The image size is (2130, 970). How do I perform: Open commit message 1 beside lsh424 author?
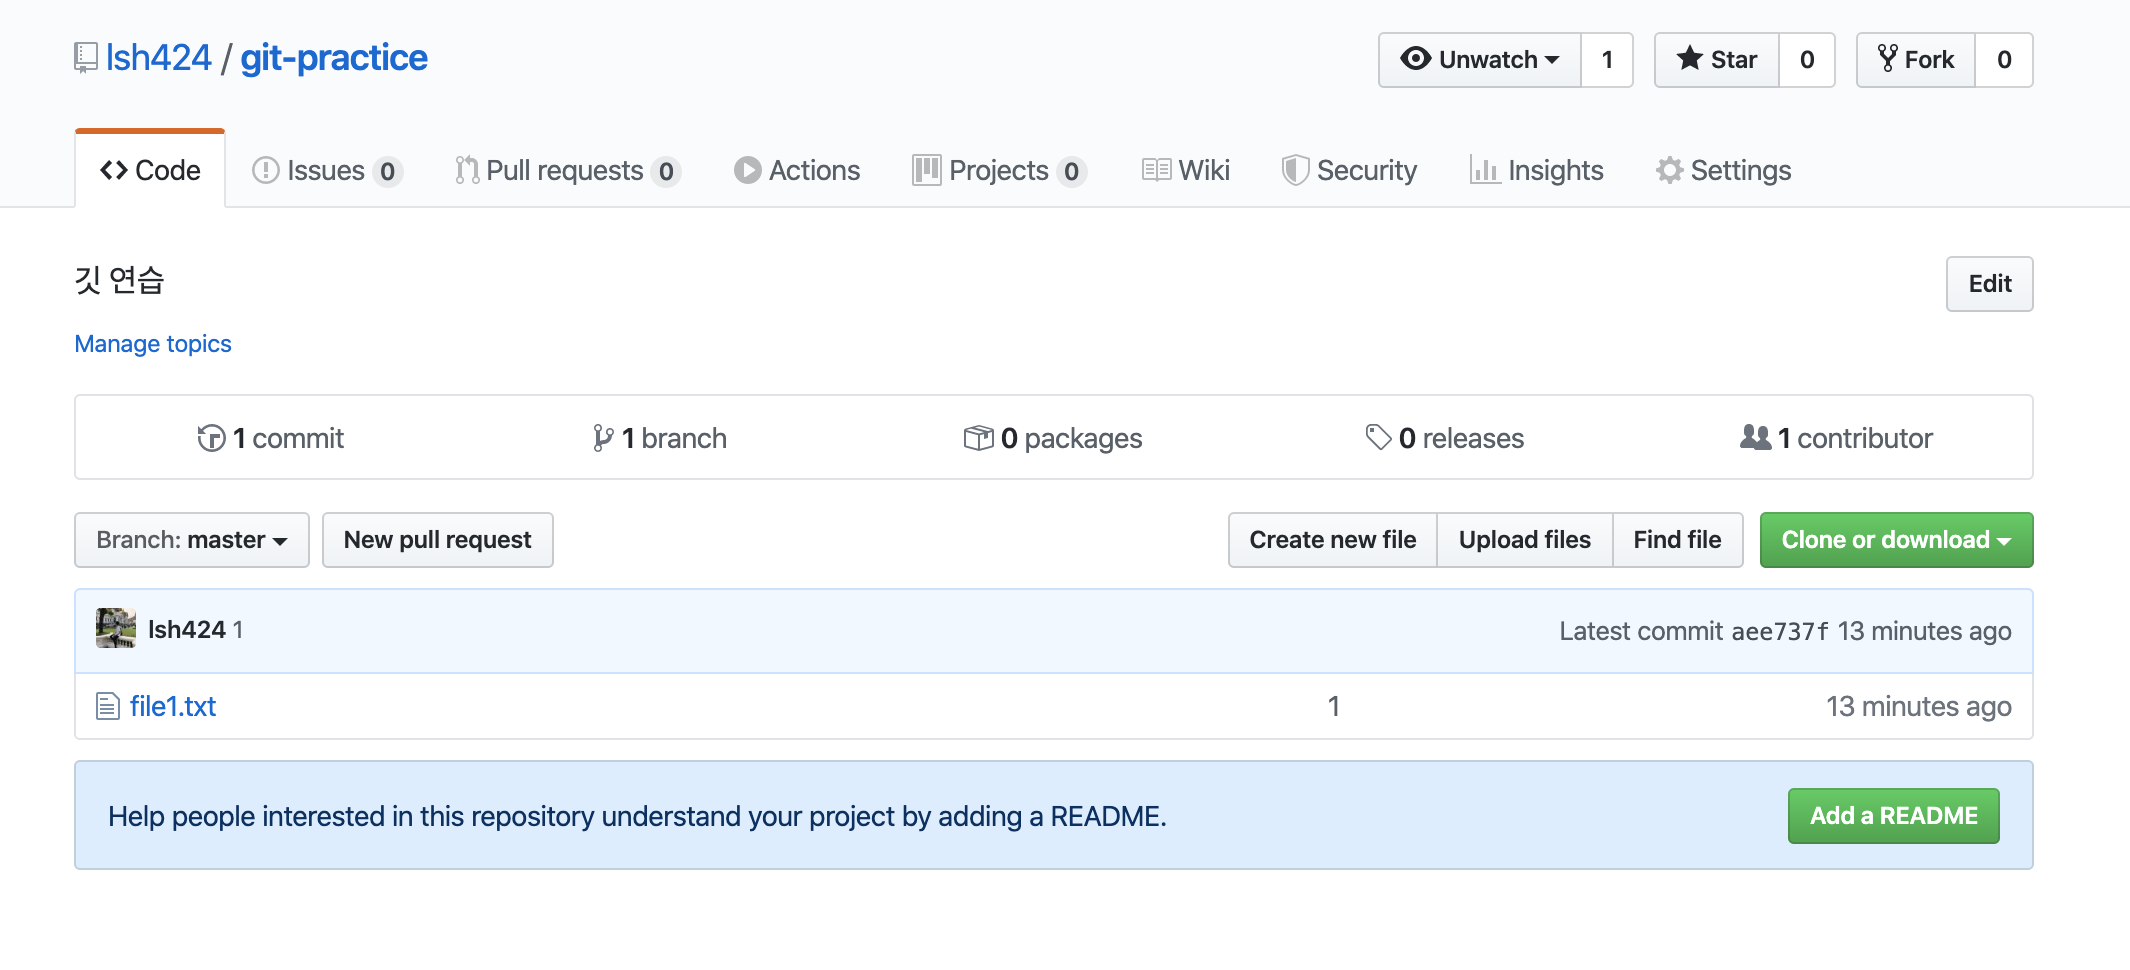(238, 630)
